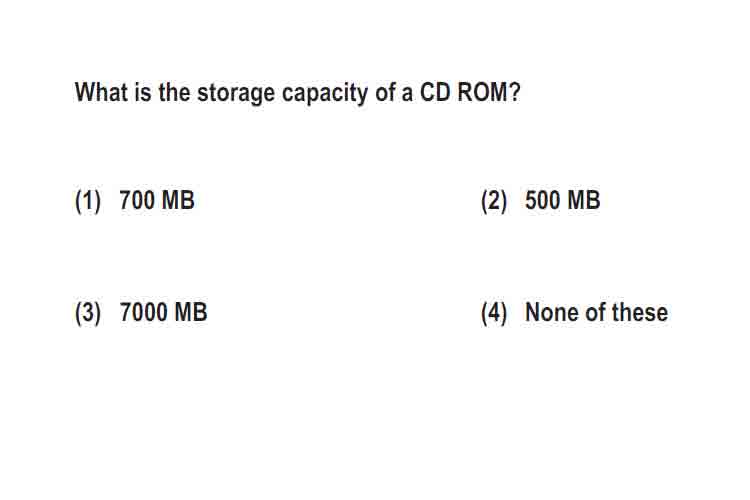This screenshot has height=500, width=750.
Task: Choose the 7000 MB answer
Action: [163, 312]
